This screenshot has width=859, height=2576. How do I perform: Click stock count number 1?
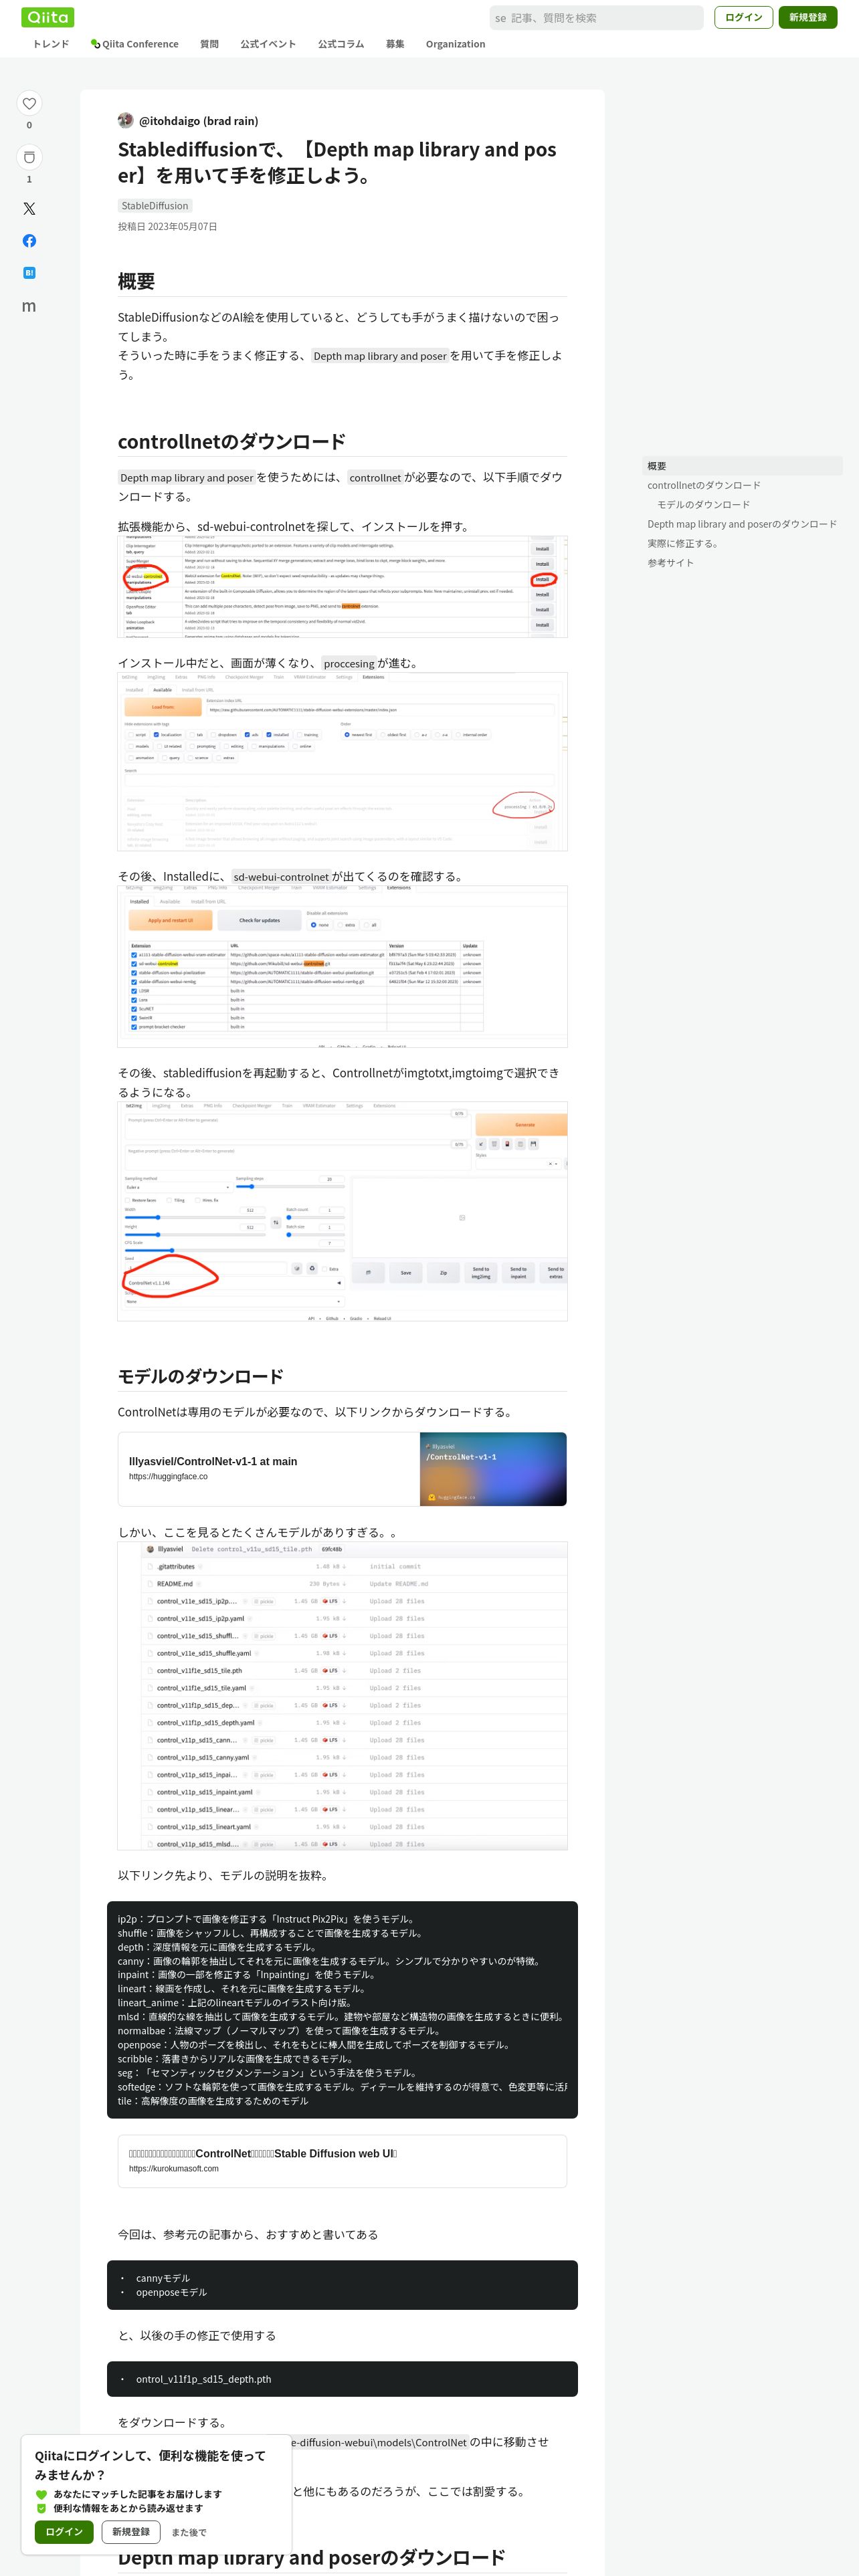click(29, 179)
